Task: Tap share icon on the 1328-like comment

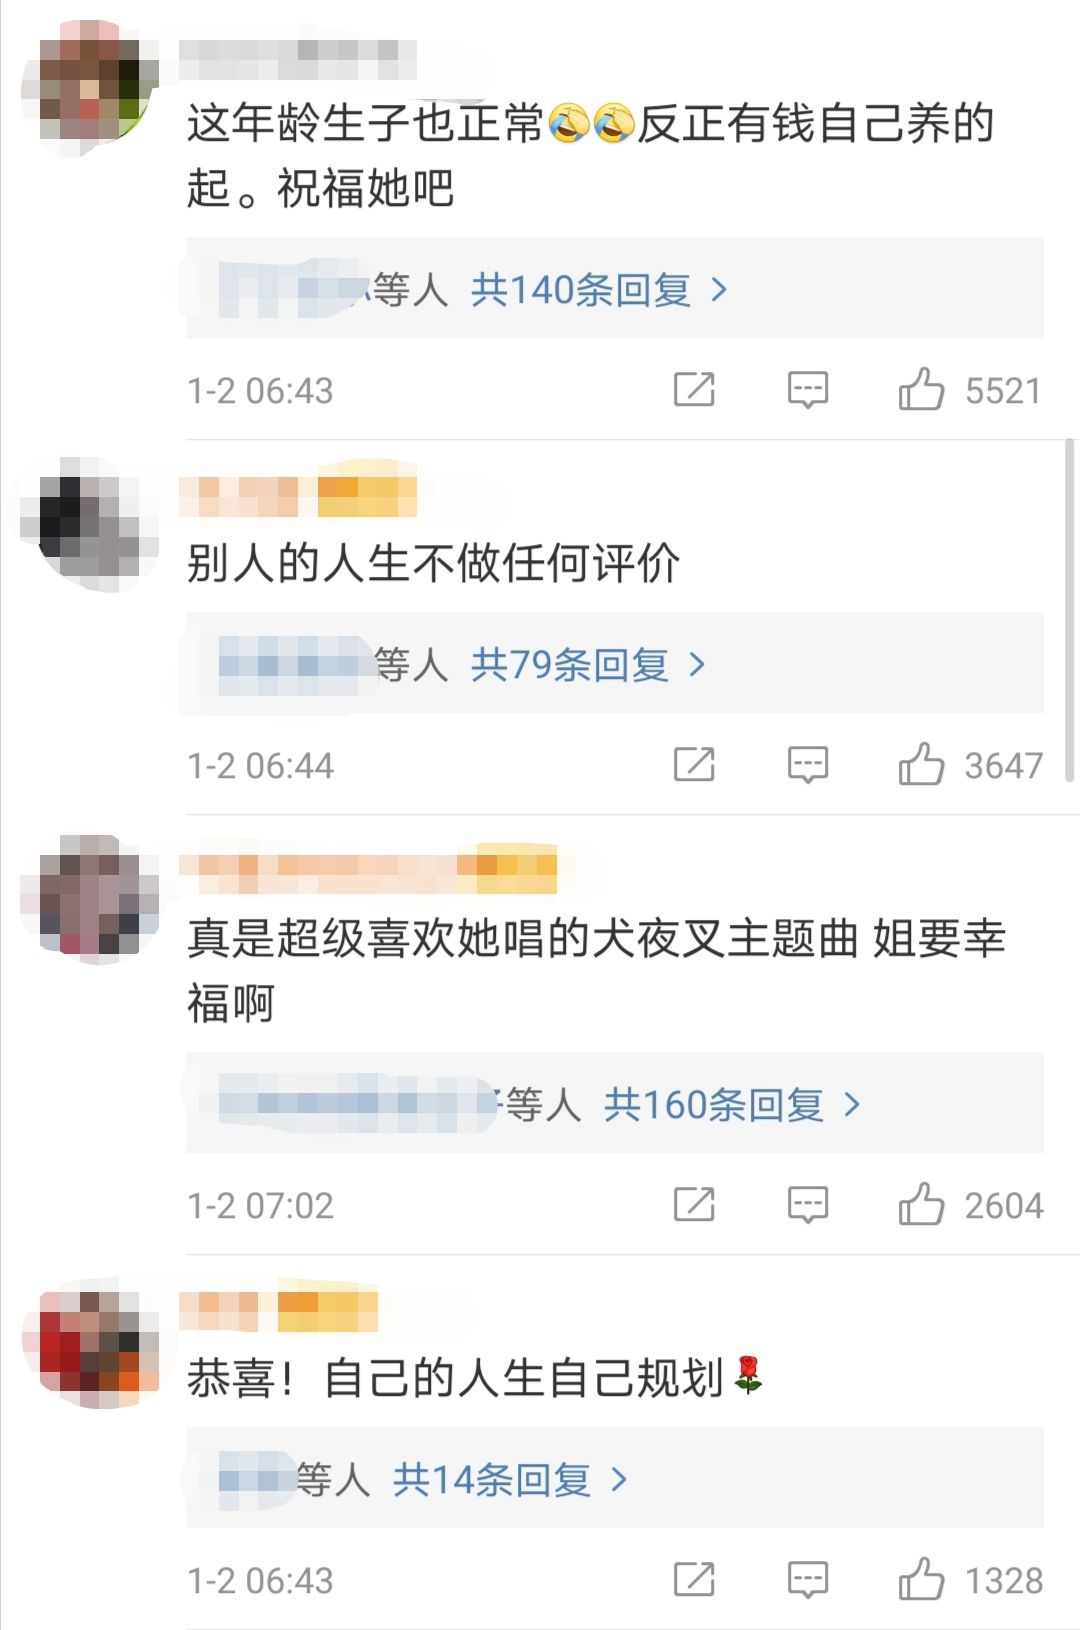Action: tap(694, 1579)
